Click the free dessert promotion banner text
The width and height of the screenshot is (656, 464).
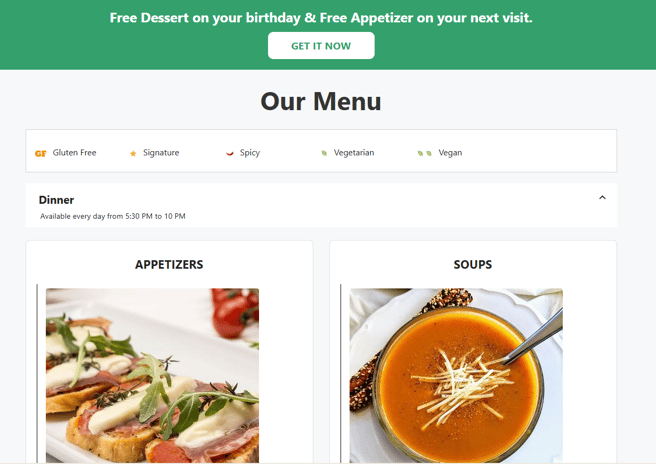point(321,18)
